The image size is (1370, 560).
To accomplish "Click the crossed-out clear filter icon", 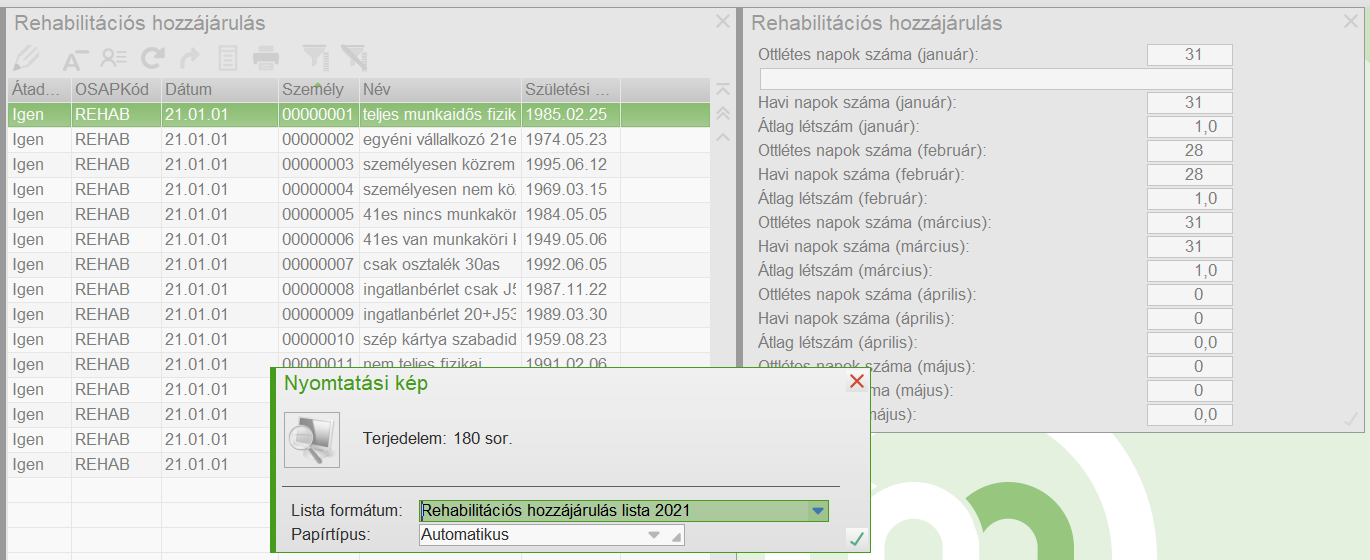I will point(353,57).
